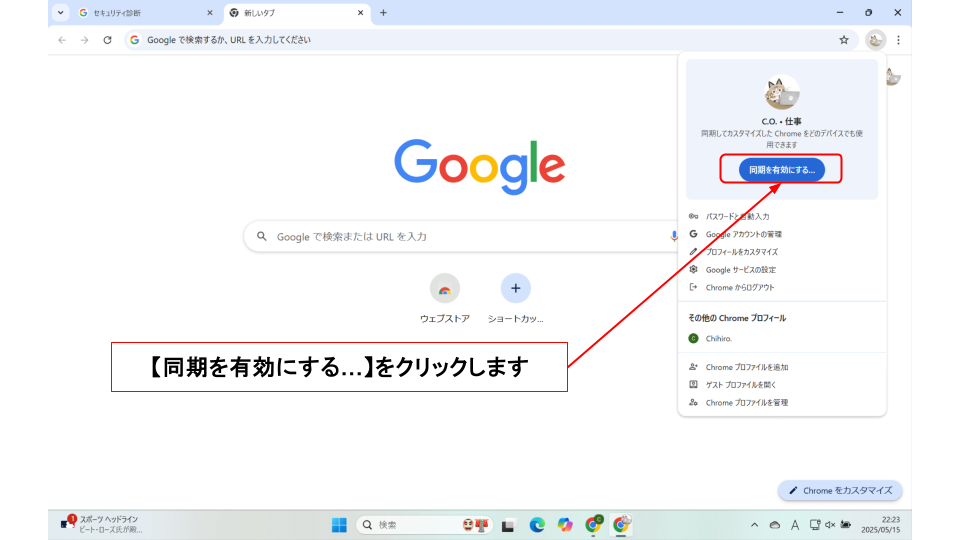The image size is (960, 540).
Task: Open Google アカウントの管理
Action: [782, 234]
